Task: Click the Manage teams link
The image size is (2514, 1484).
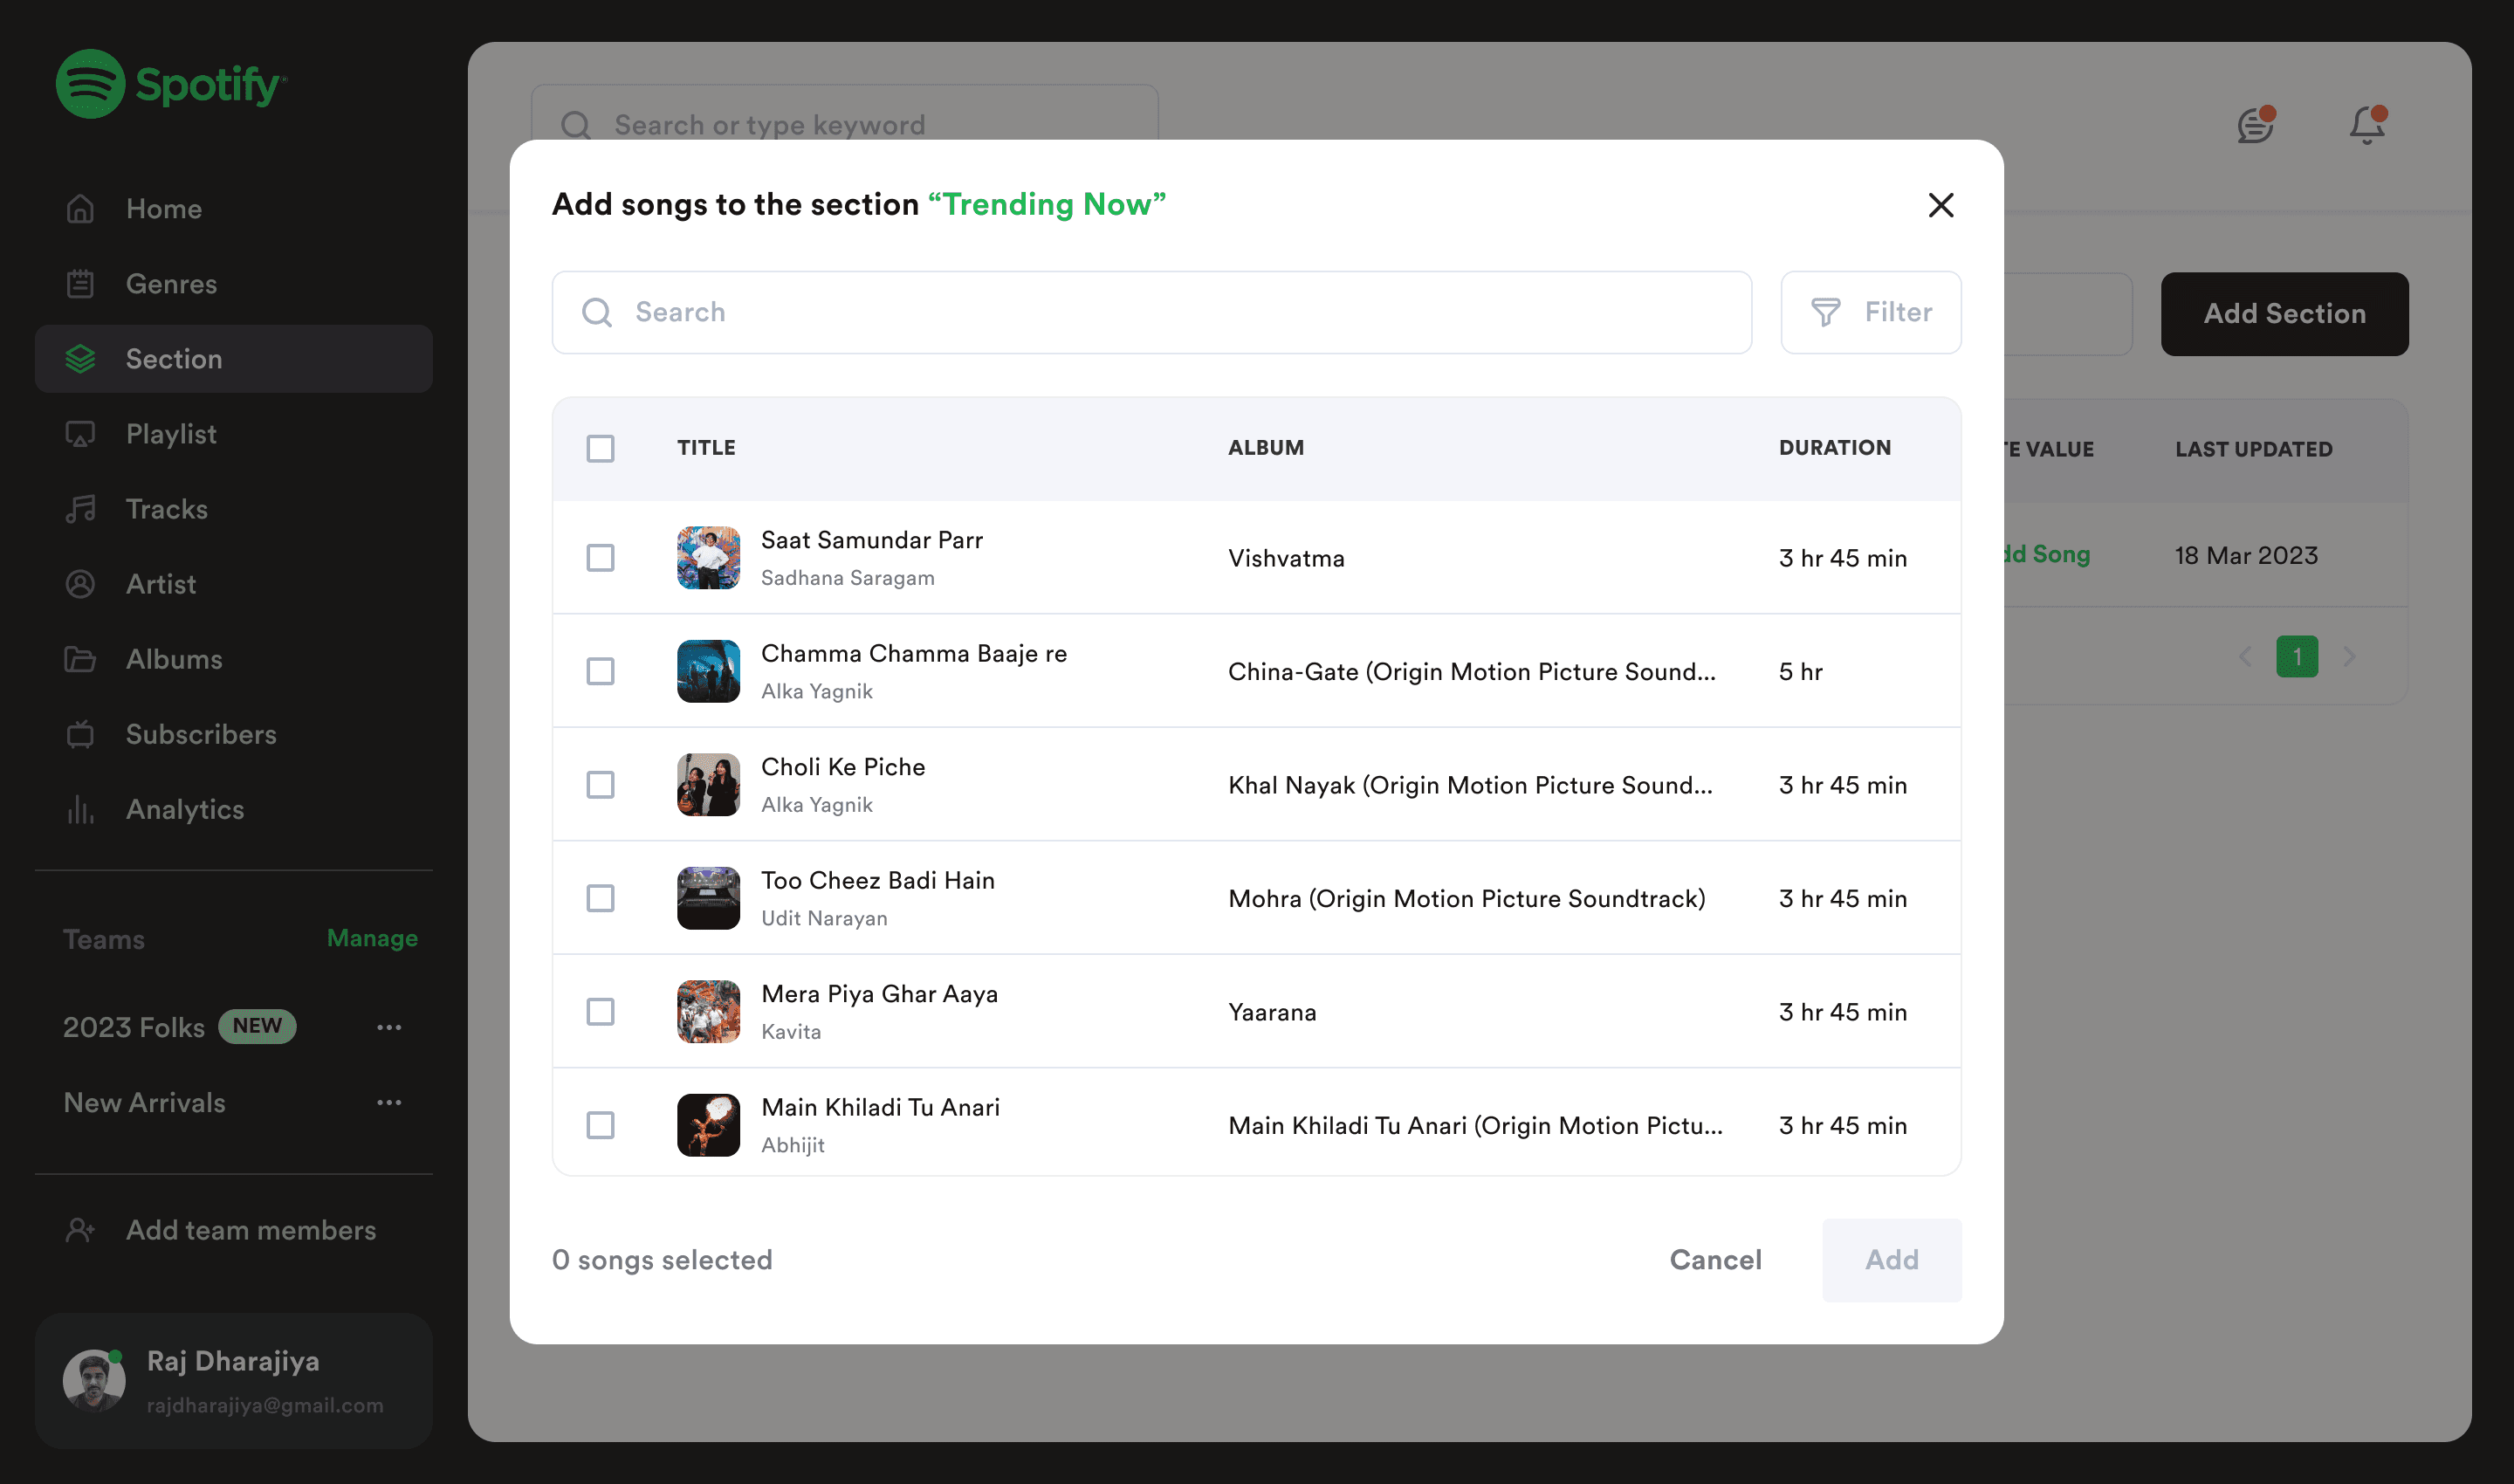Action: (x=372, y=938)
